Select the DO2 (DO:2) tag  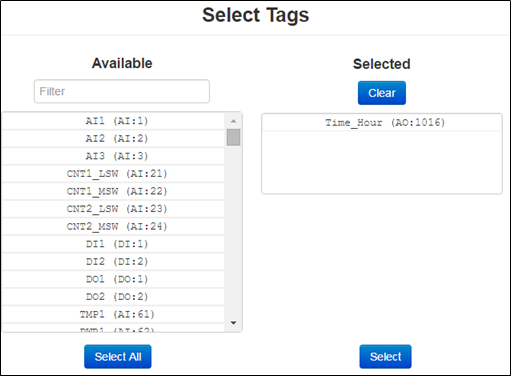[x=113, y=297]
